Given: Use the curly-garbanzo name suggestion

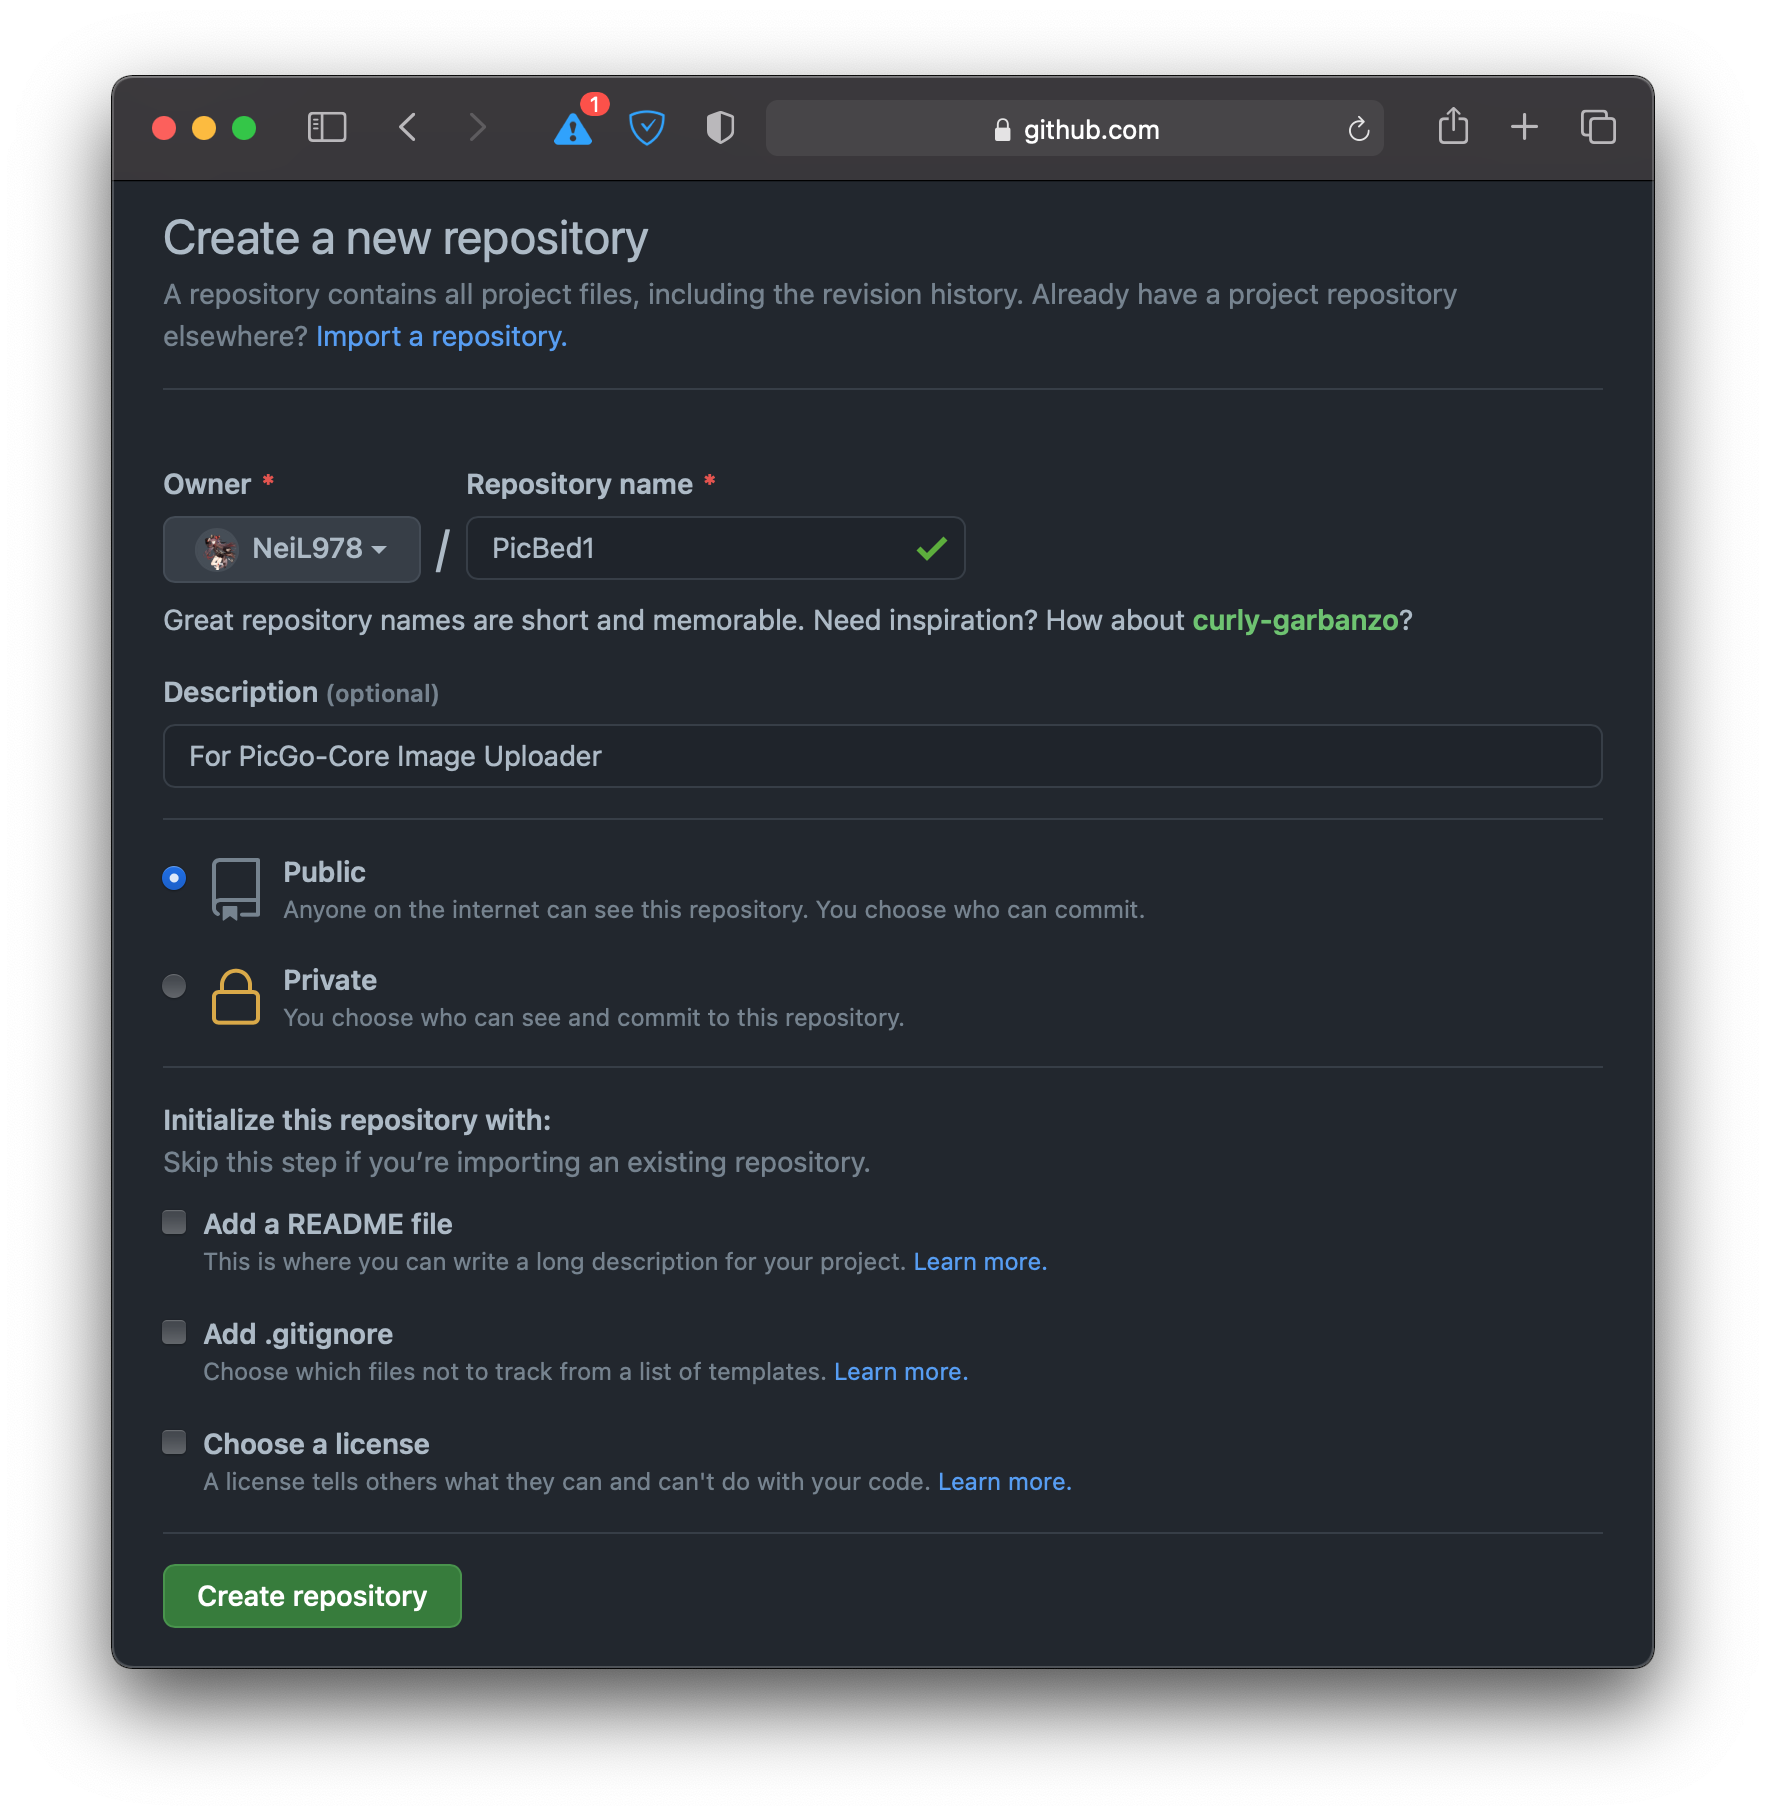Looking at the screenshot, I should (1295, 621).
